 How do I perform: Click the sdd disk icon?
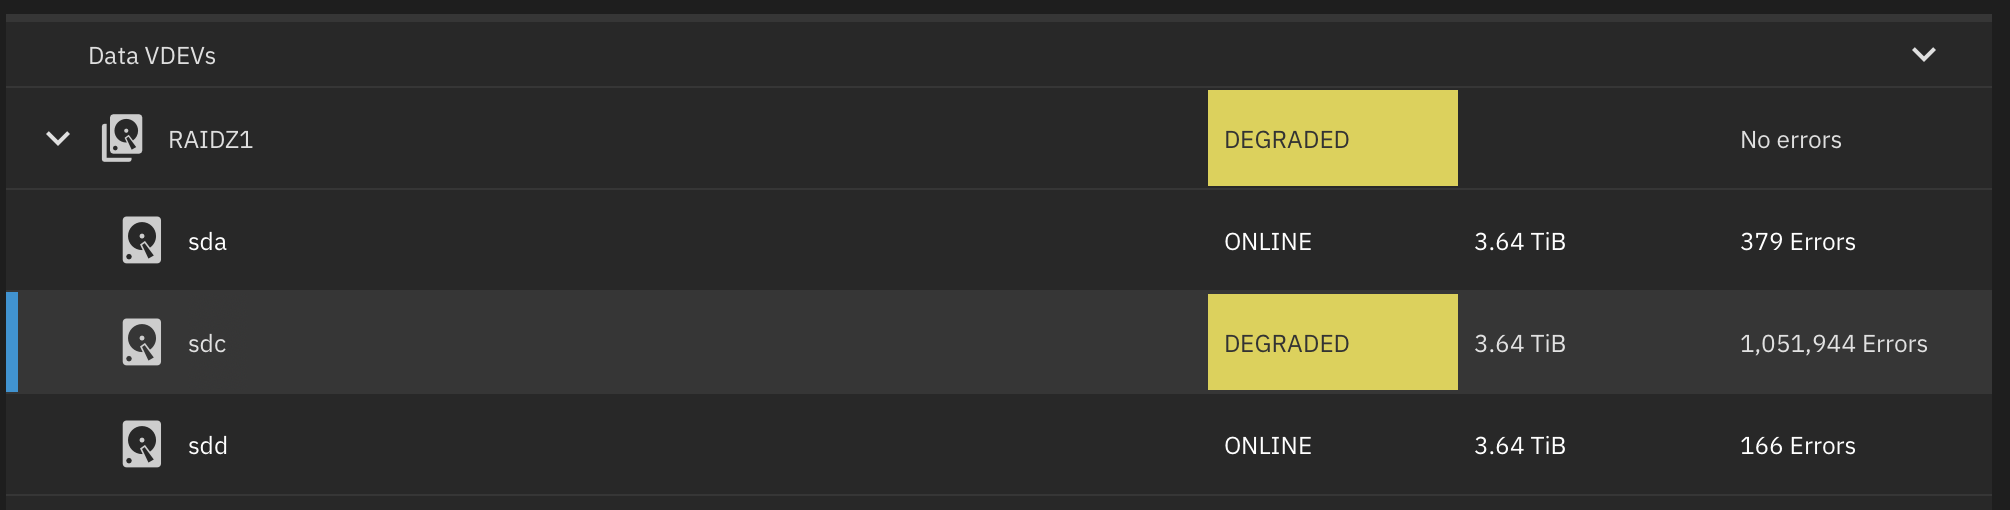(142, 445)
